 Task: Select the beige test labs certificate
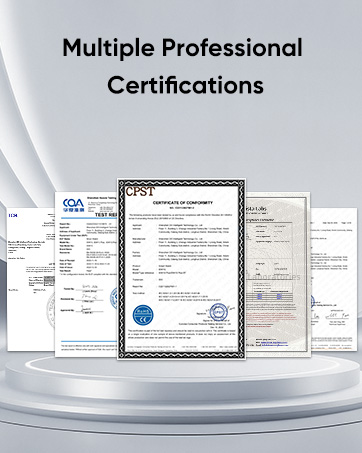pyautogui.click(x=278, y=274)
